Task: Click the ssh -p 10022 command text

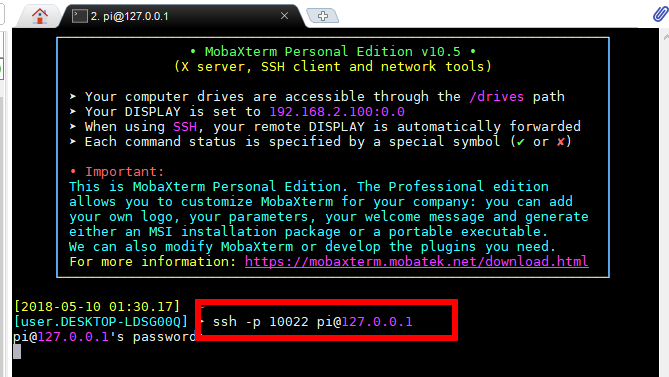Action: 260,322
